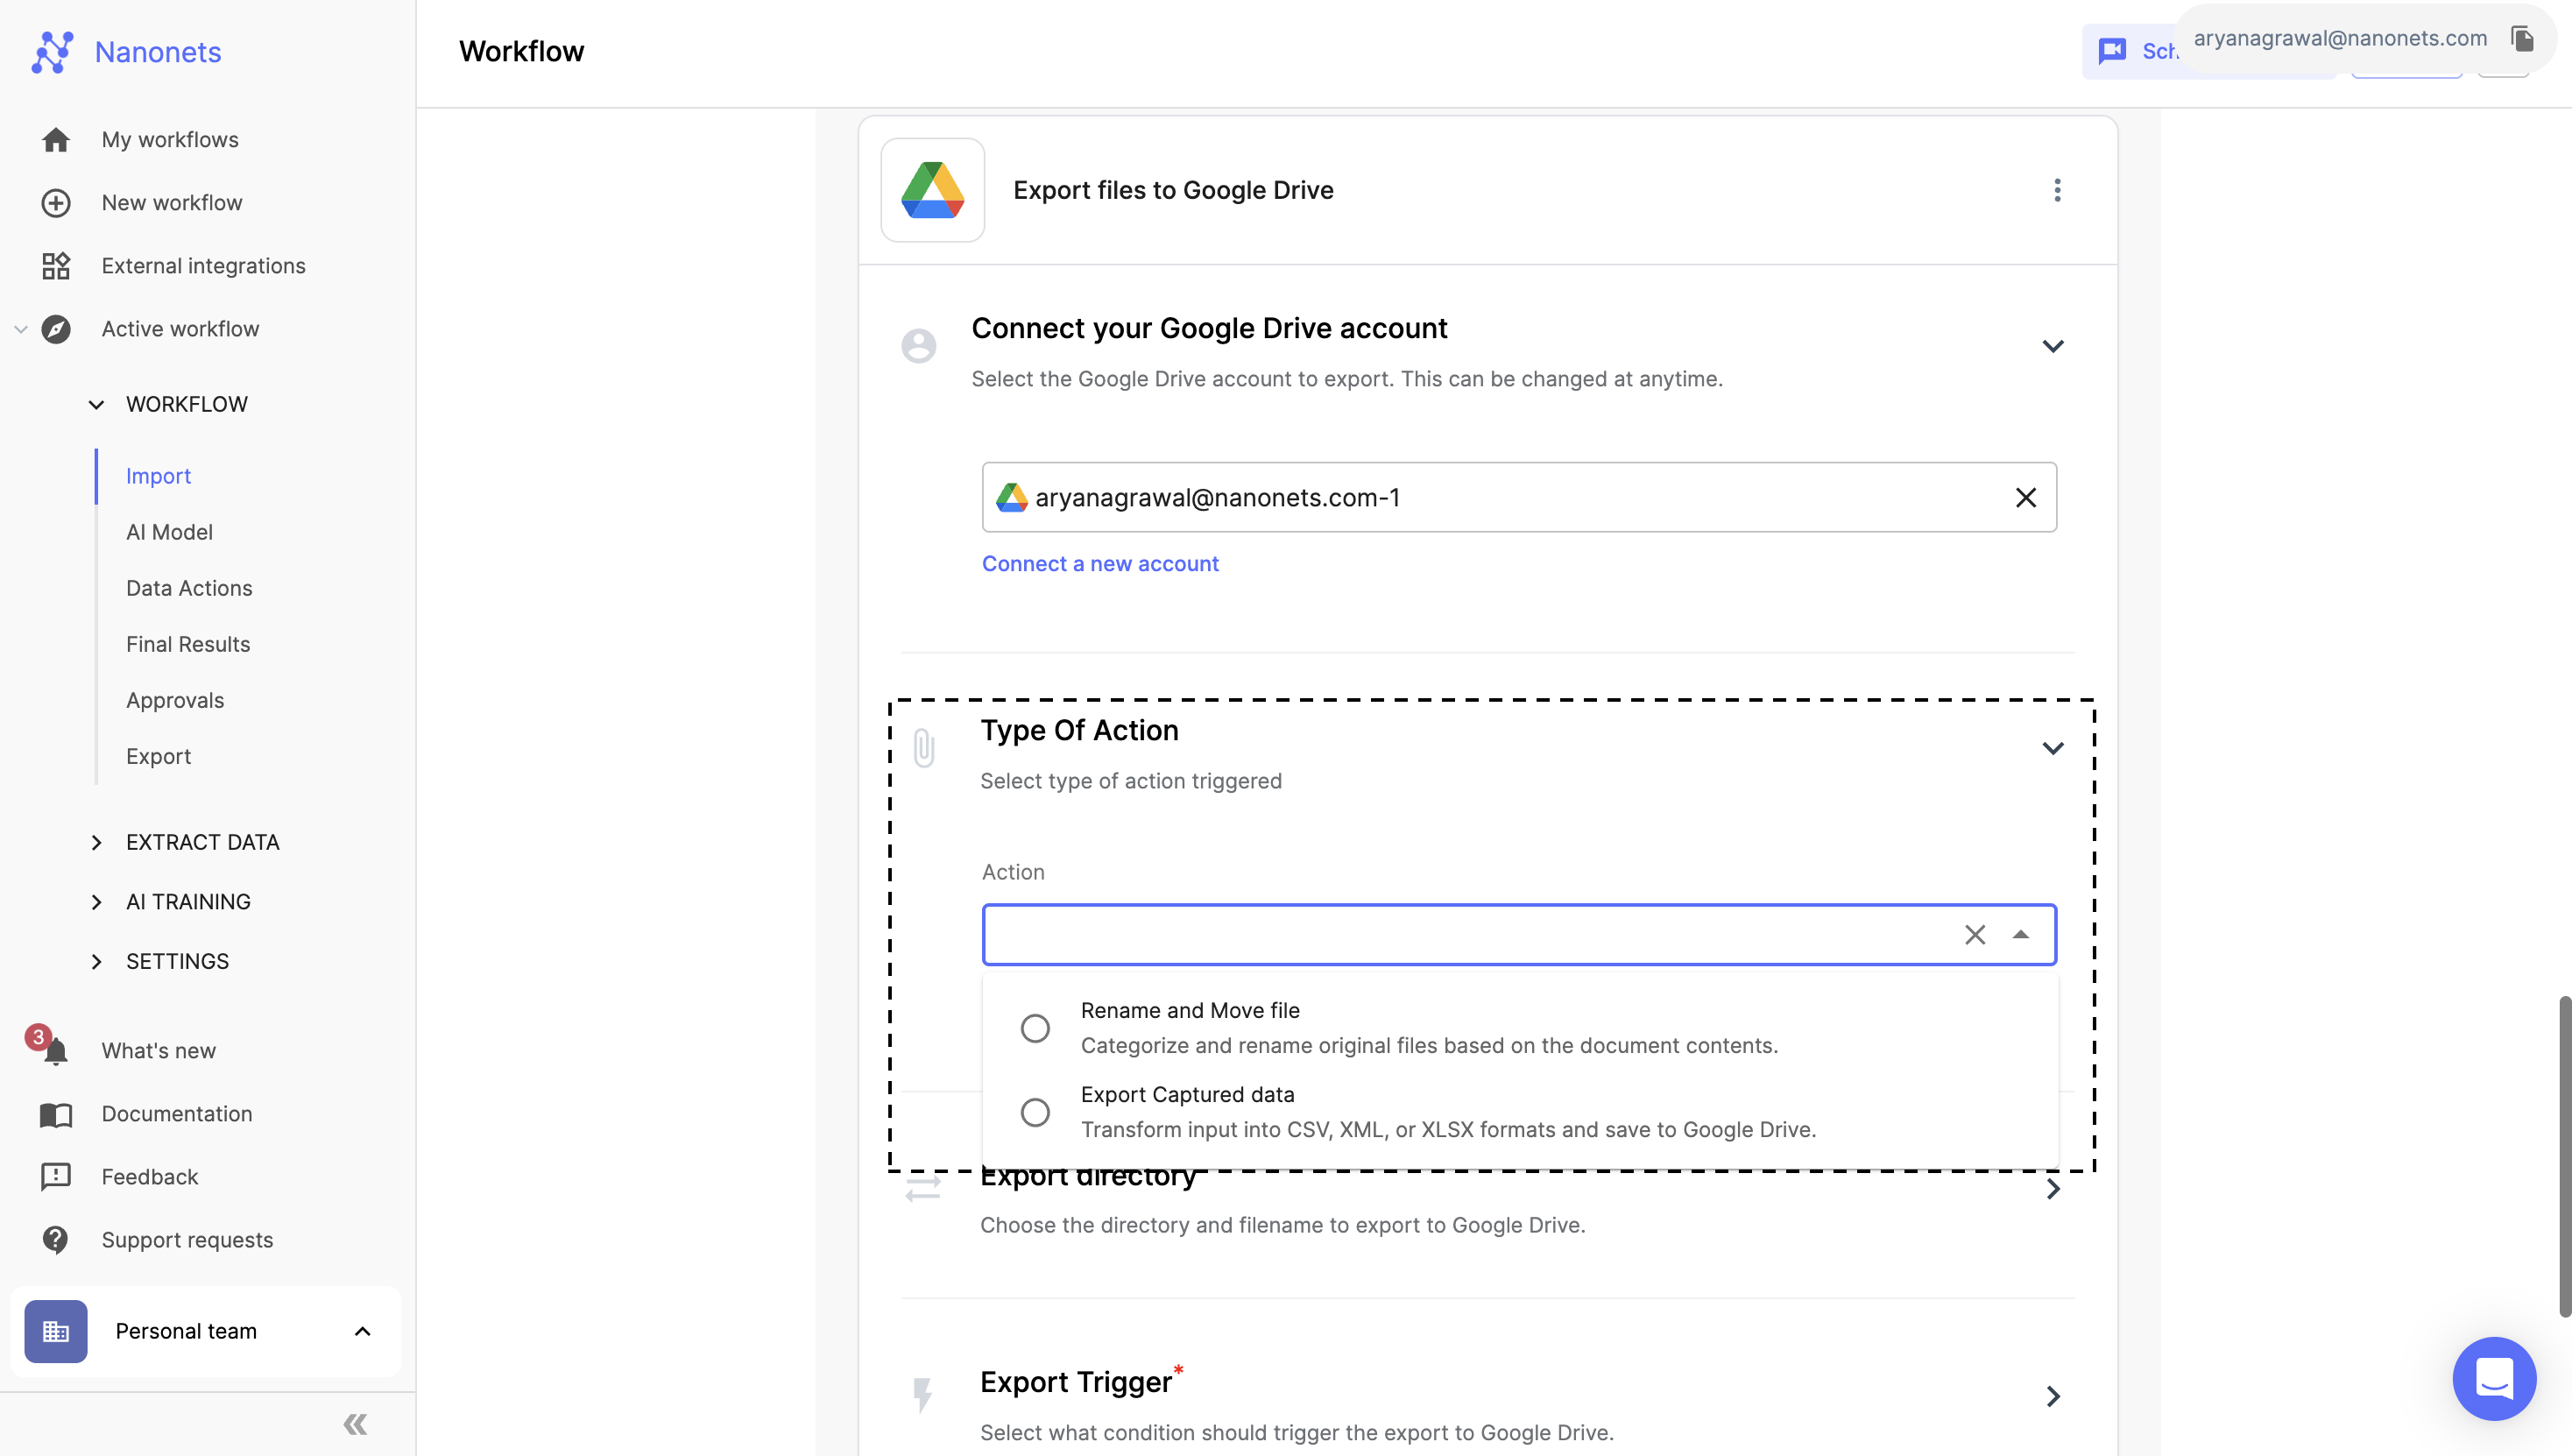The image size is (2572, 1456).
Task: Click the Google Drive logo tile
Action: pos(933,190)
